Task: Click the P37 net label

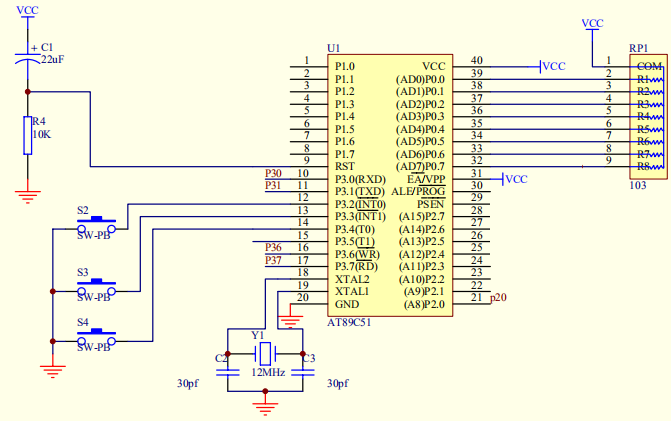Action: click(273, 260)
